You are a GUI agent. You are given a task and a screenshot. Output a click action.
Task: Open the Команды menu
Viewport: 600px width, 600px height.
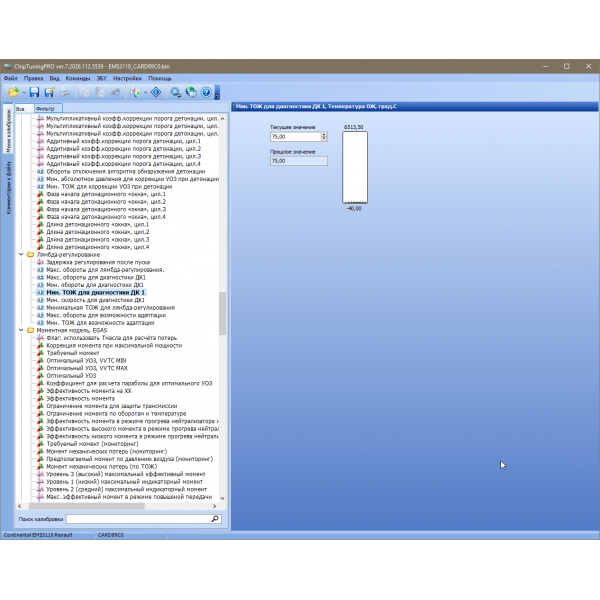(x=78, y=77)
